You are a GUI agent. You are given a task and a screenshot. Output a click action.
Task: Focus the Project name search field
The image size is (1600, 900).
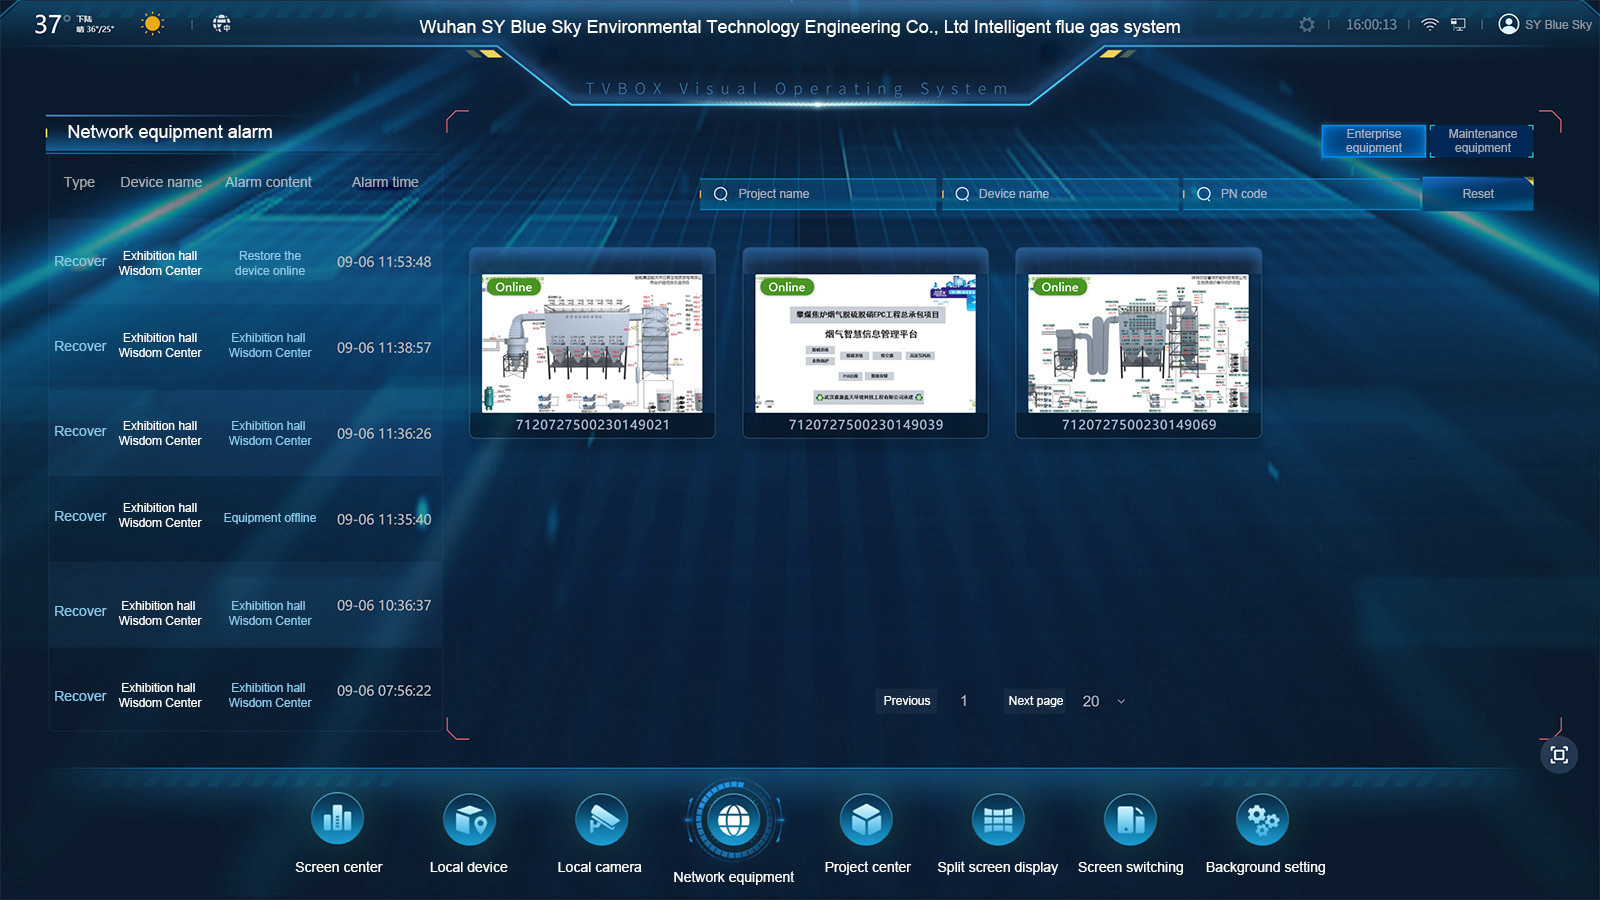point(819,194)
